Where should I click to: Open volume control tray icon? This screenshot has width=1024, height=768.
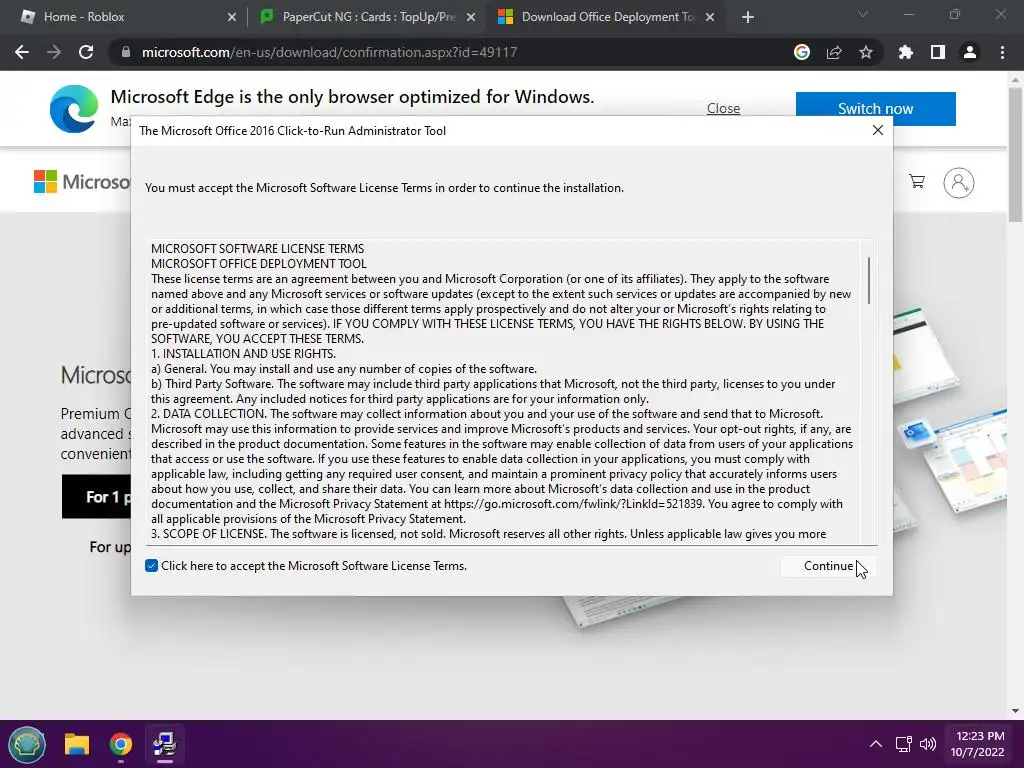[927, 744]
